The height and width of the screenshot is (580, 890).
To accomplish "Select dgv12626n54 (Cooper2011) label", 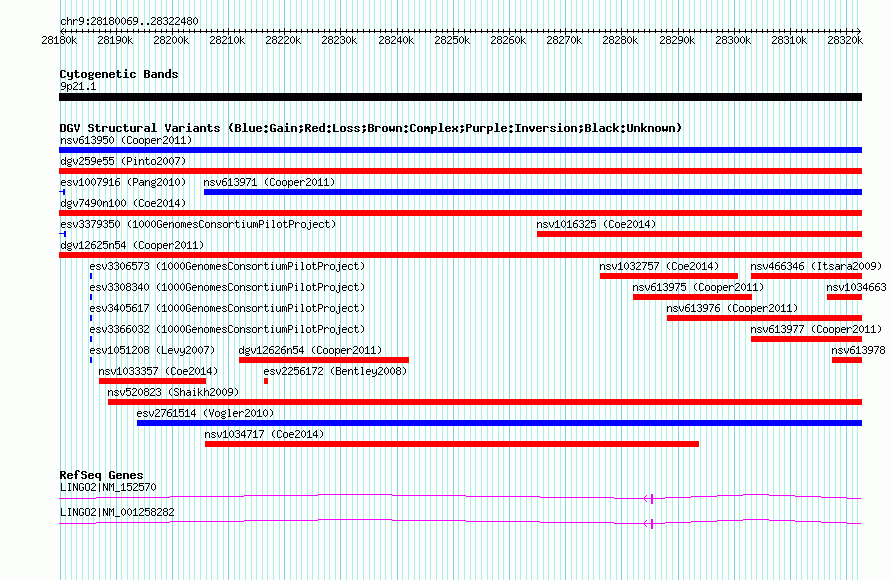I will coord(310,350).
